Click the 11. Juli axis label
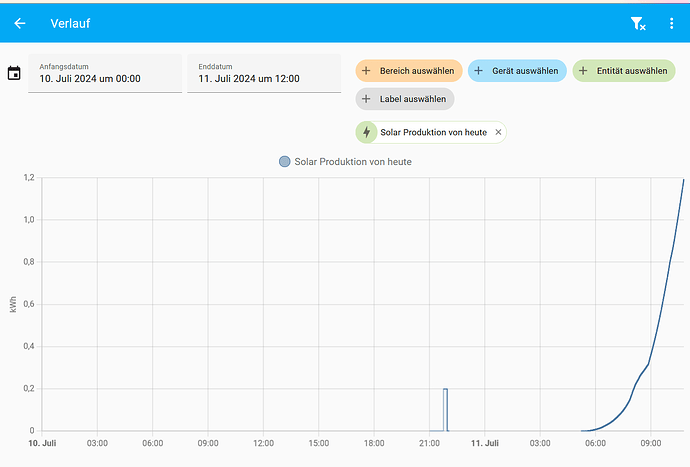 click(484, 443)
